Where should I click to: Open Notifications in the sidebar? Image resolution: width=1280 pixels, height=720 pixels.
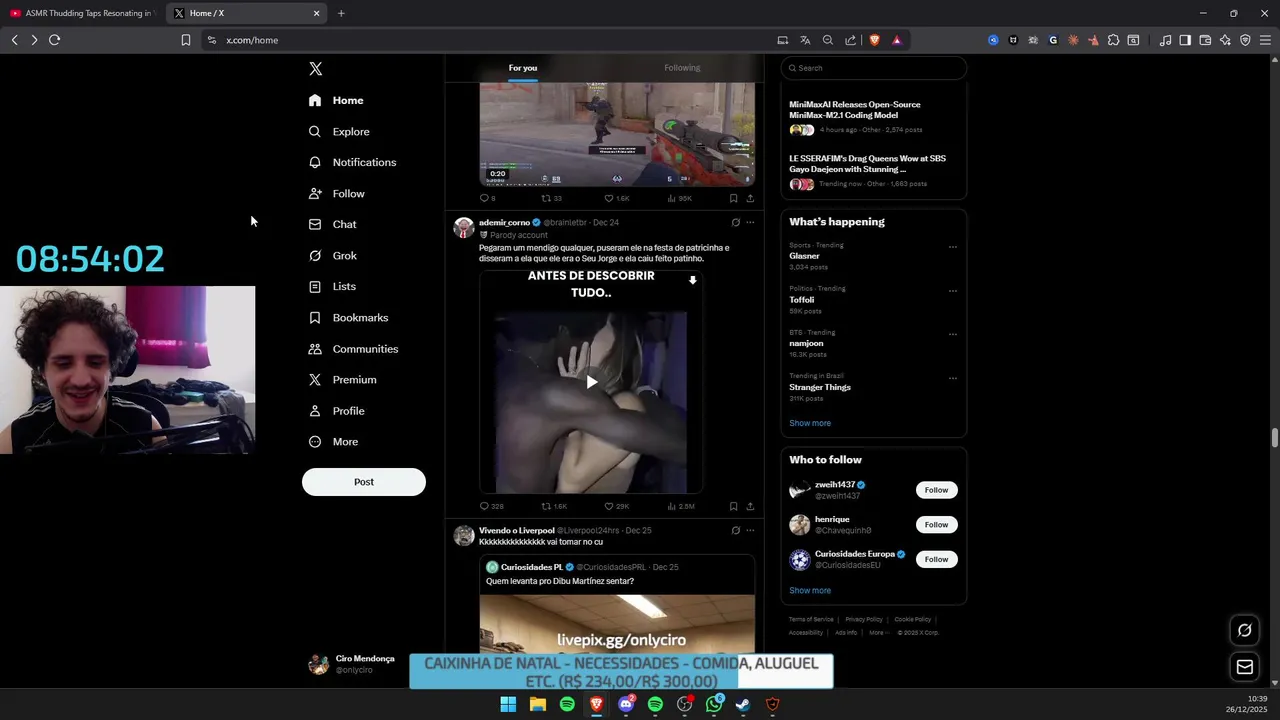(352, 162)
